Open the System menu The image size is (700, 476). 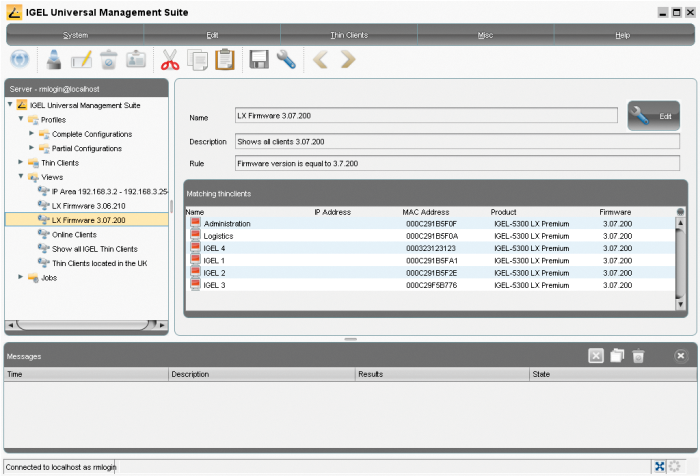point(75,35)
